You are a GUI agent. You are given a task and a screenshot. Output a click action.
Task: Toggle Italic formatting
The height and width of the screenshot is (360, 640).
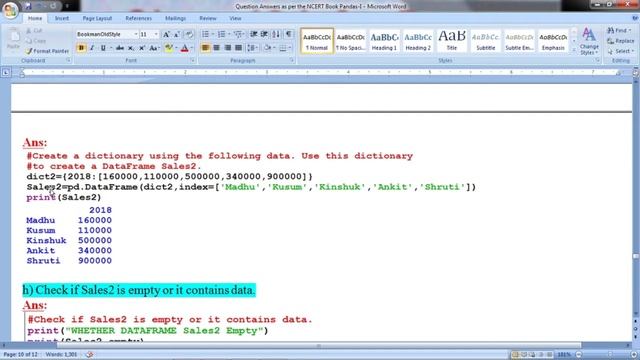tap(92, 48)
